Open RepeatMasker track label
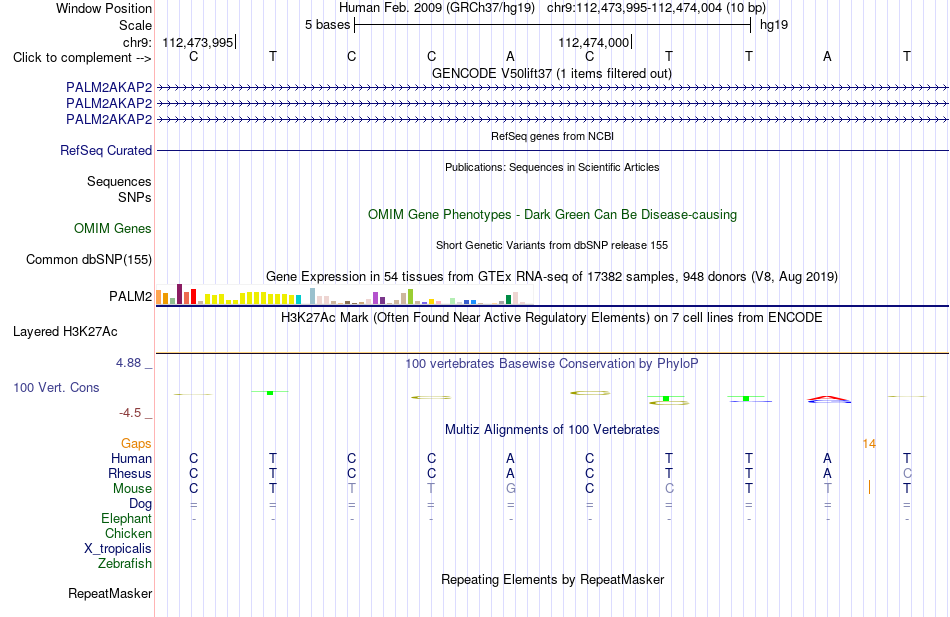The width and height of the screenshot is (950, 617). (110, 593)
